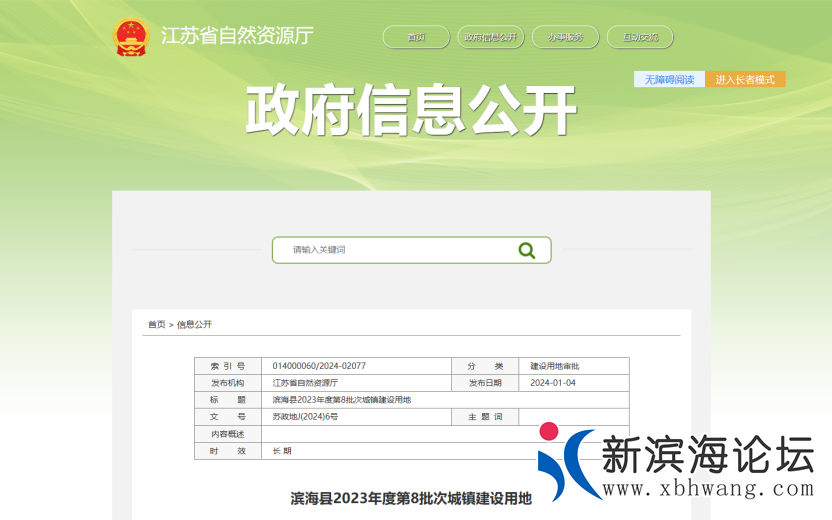
Task: Click the bold article title 滨海县2023年度第8批次城镇建设用地
Action: point(411,497)
